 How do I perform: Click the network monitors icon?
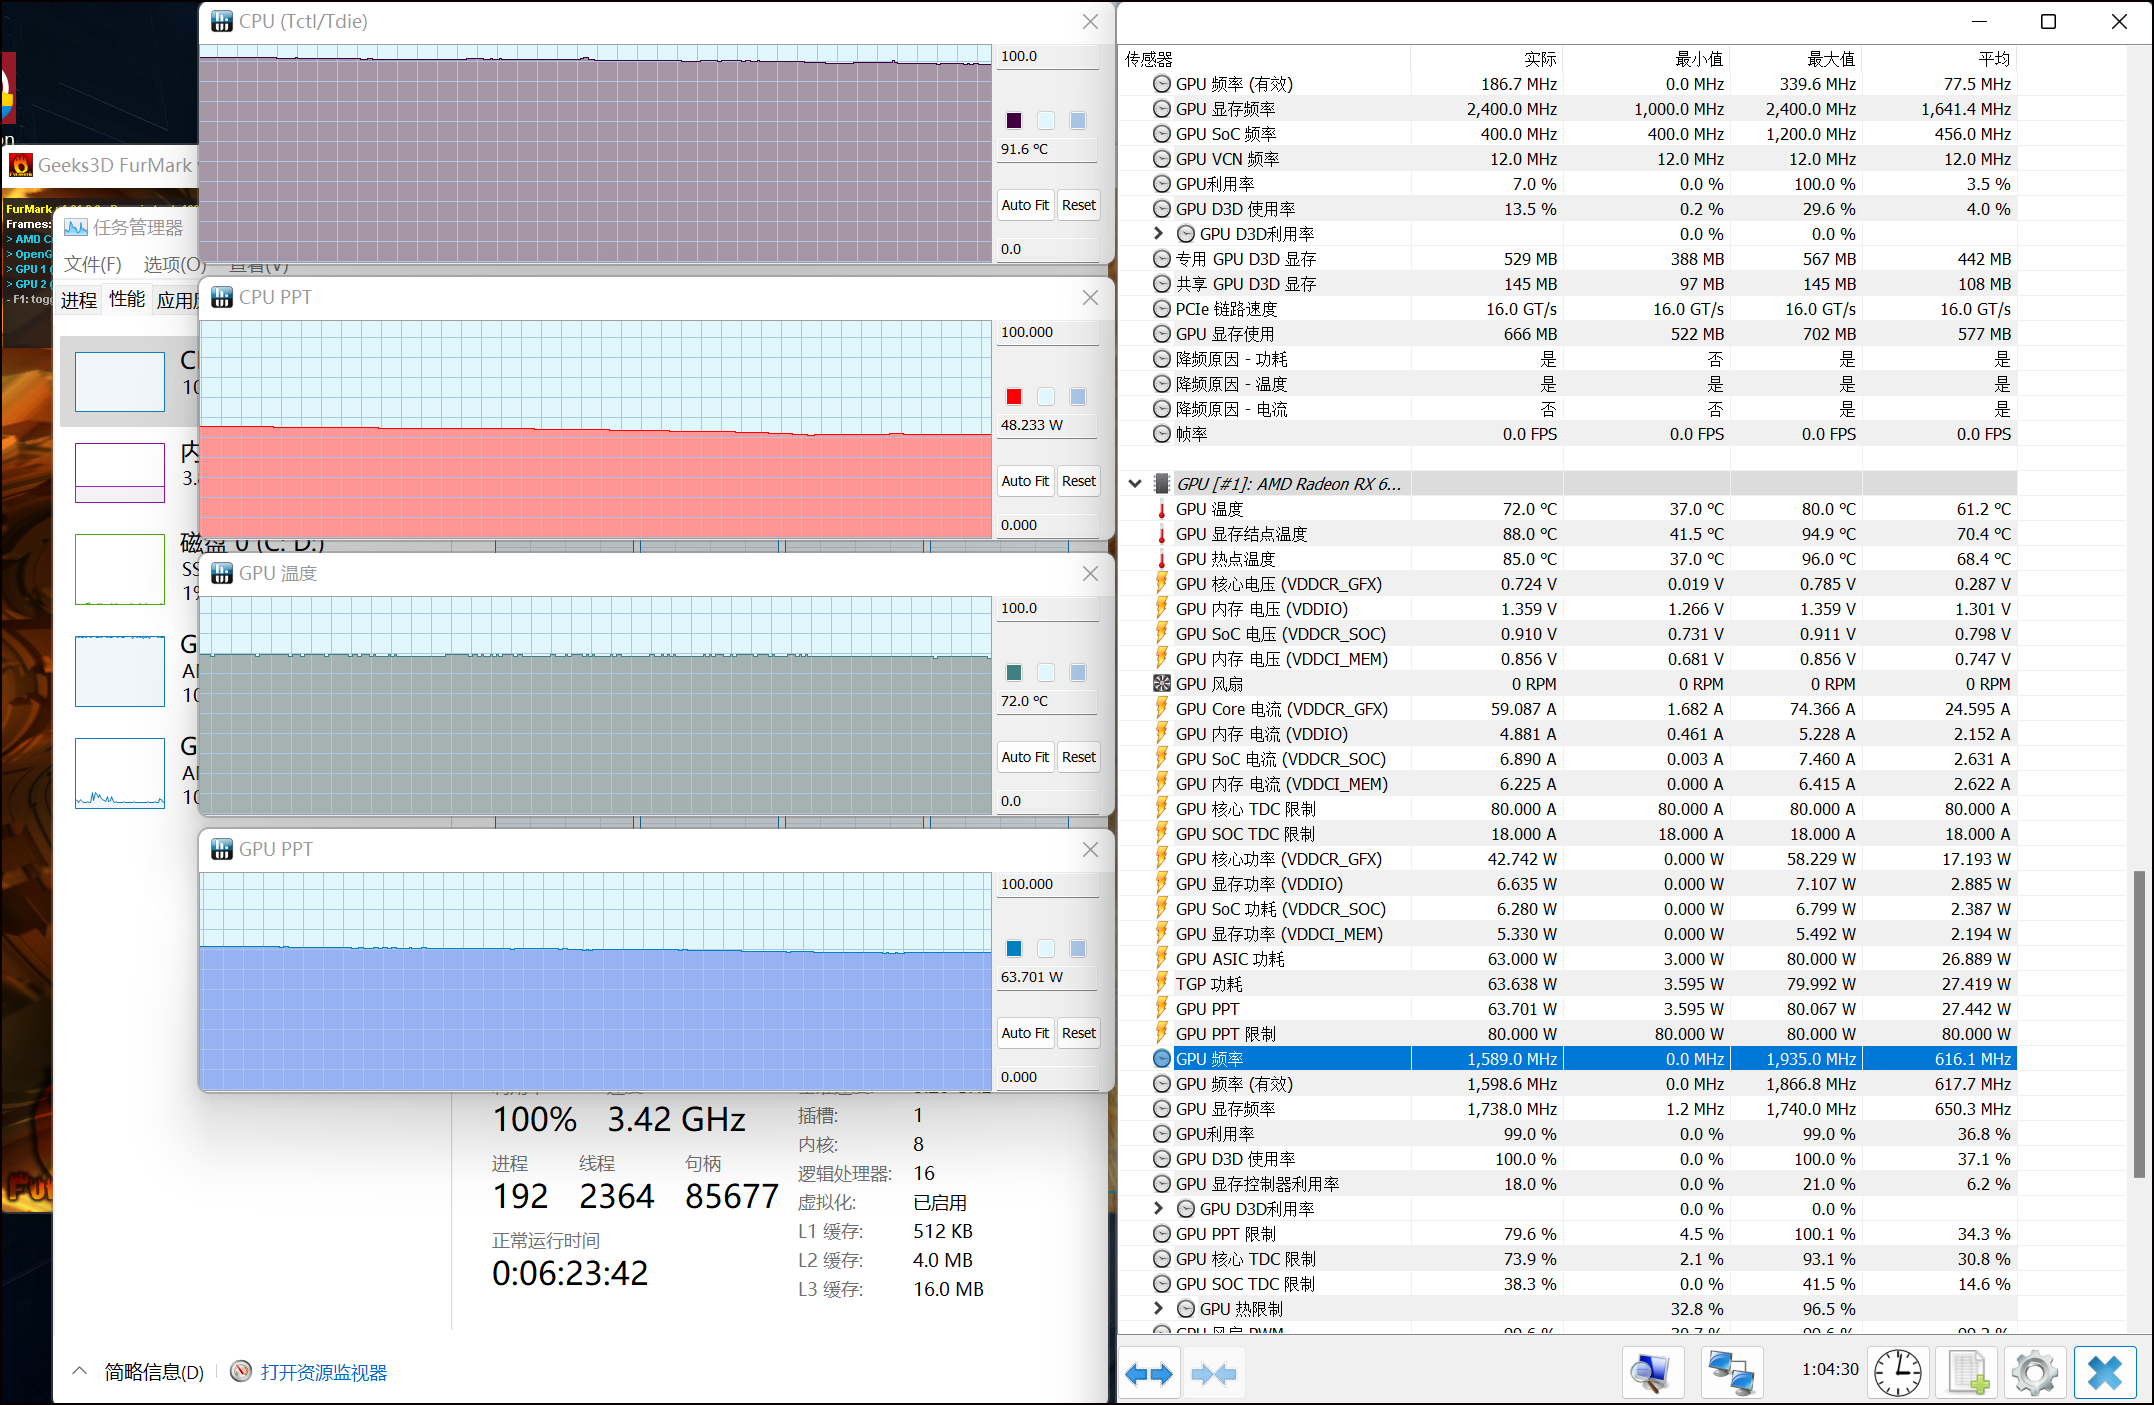click(x=1731, y=1373)
